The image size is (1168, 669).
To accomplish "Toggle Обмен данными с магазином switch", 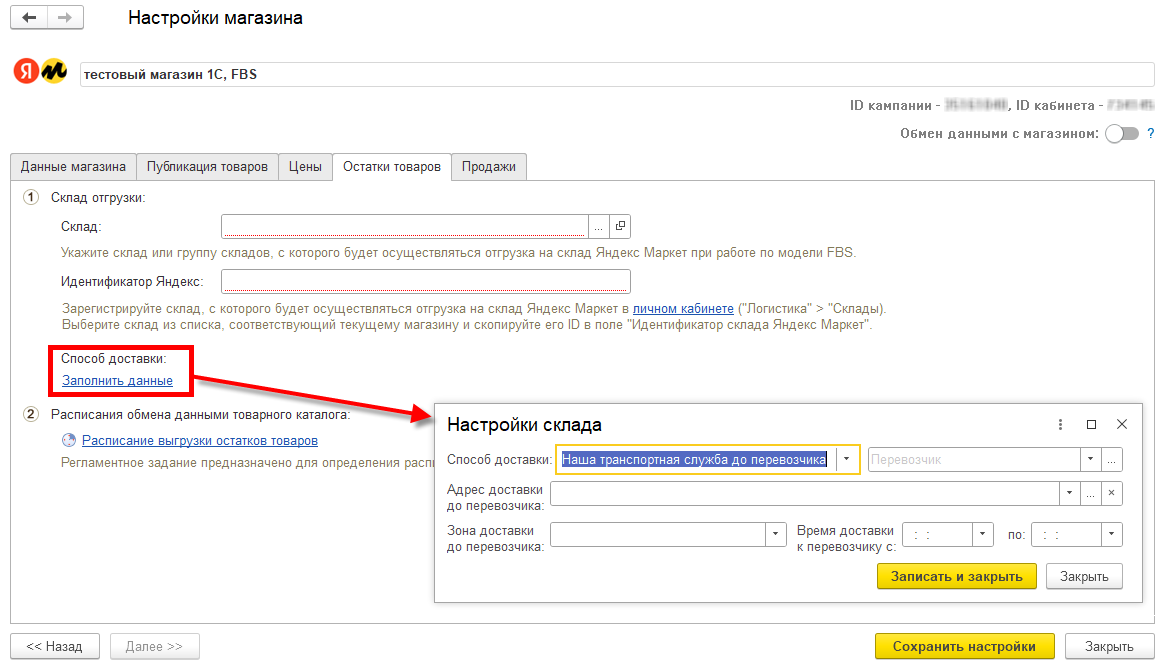I will click(x=1121, y=134).
